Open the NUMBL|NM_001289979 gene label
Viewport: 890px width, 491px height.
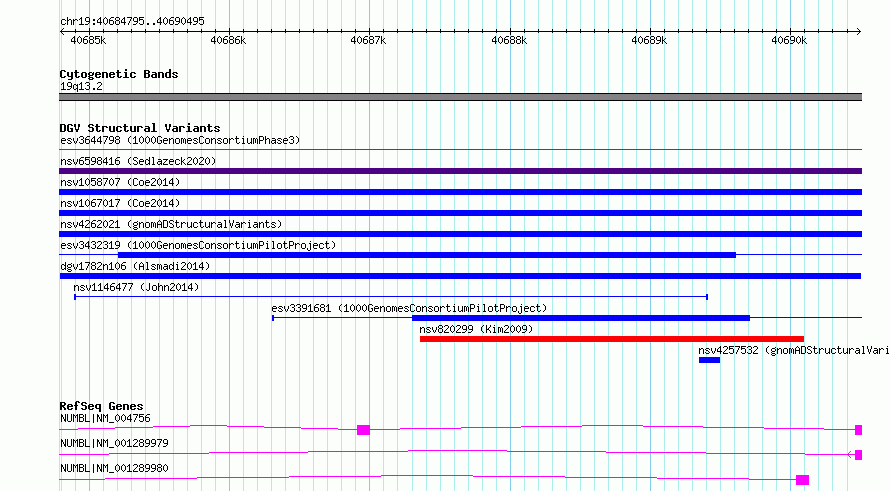[114, 443]
